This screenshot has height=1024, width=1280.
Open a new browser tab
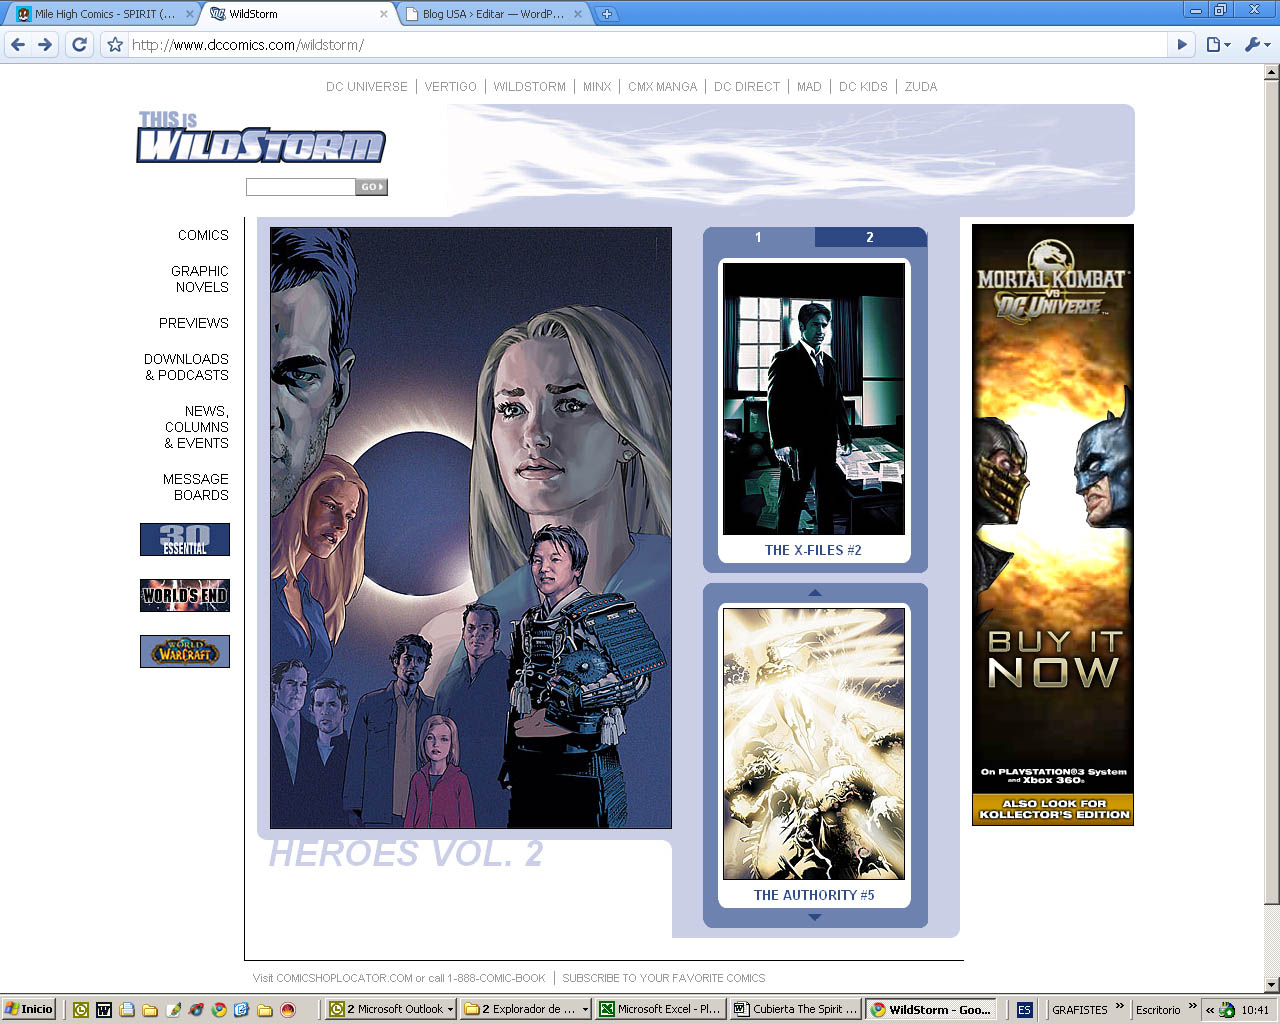(x=606, y=14)
